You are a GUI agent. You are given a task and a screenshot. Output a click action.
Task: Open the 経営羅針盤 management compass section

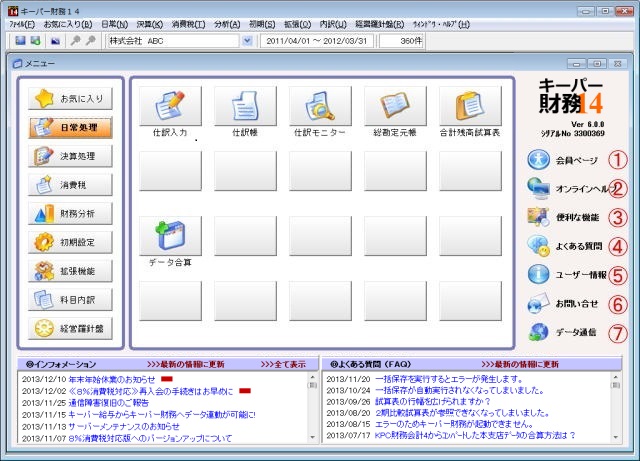click(x=70, y=329)
